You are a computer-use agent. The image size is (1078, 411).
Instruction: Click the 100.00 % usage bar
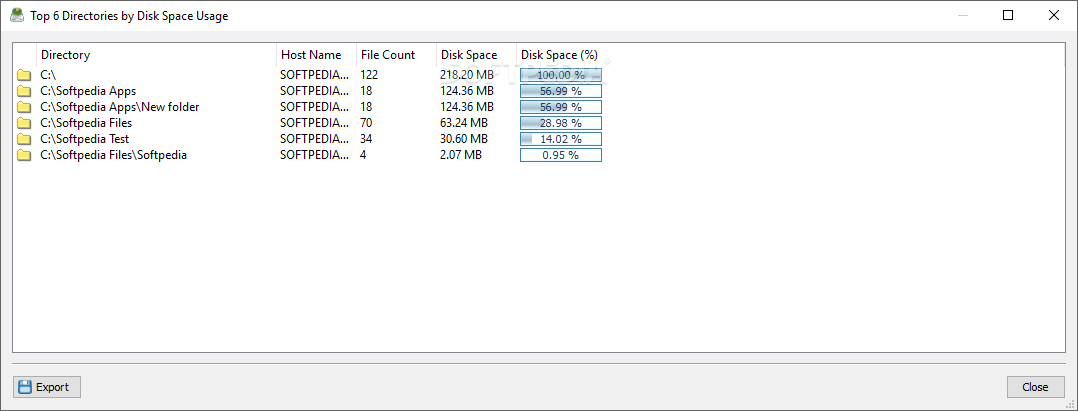click(x=561, y=75)
